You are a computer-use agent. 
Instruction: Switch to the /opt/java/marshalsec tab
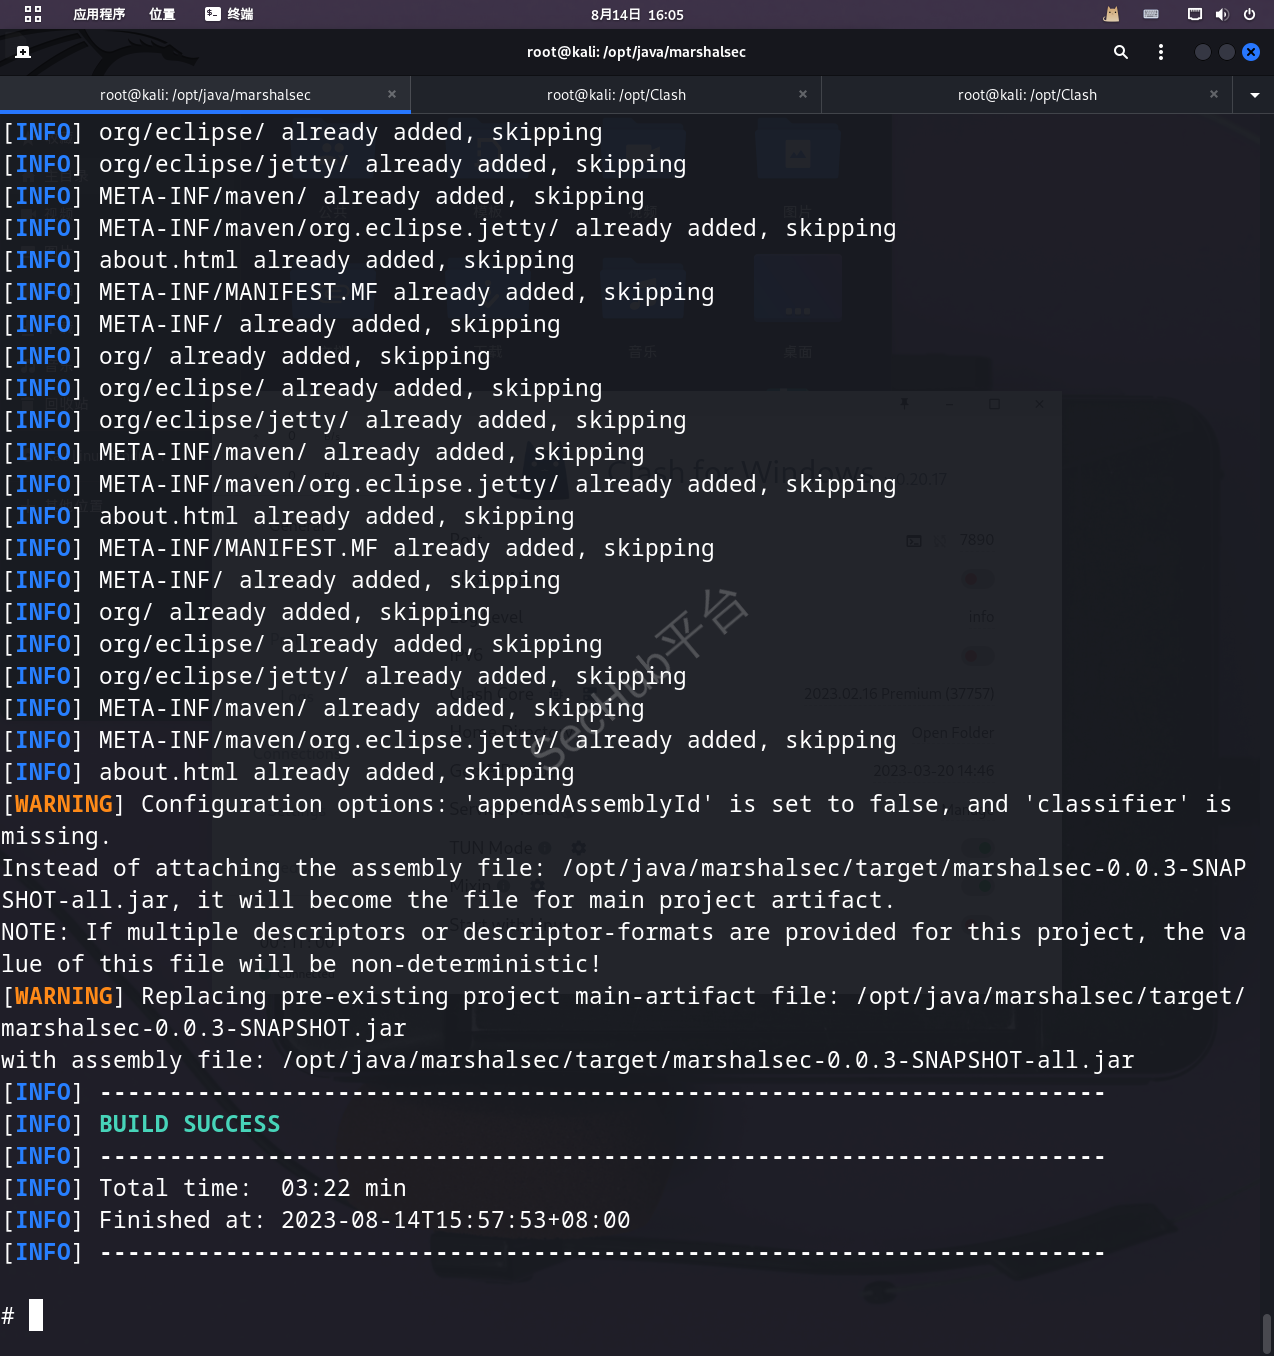(205, 95)
